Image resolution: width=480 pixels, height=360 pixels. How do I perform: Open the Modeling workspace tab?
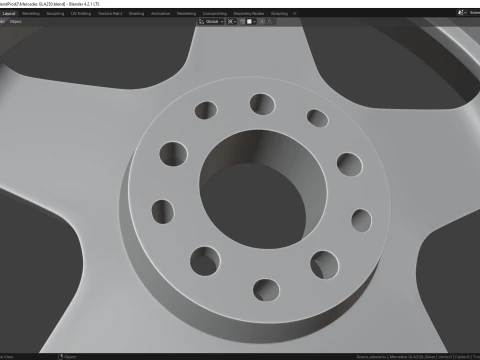31,14
